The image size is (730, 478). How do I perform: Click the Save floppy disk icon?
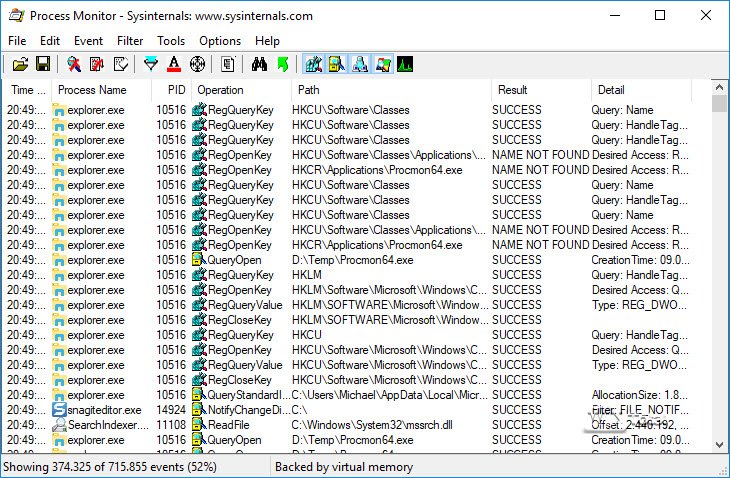click(43, 65)
